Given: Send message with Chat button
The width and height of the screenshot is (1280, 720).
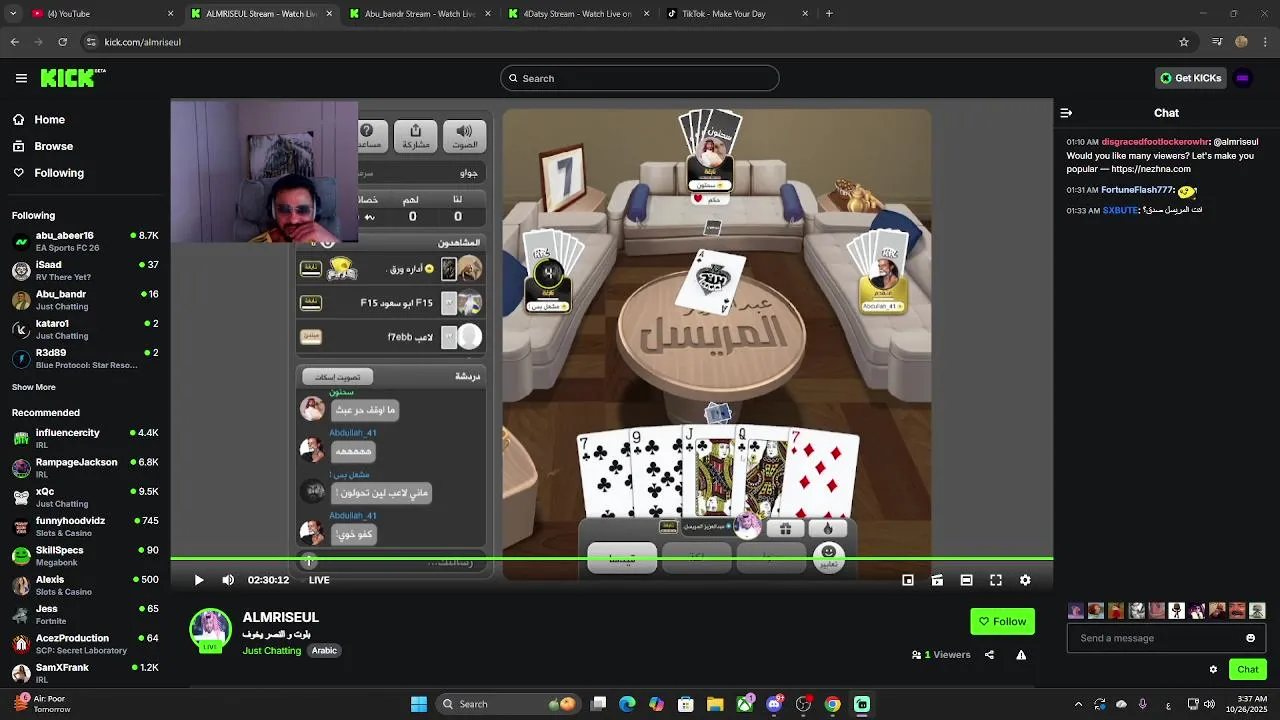Looking at the screenshot, I should coord(1248,669).
